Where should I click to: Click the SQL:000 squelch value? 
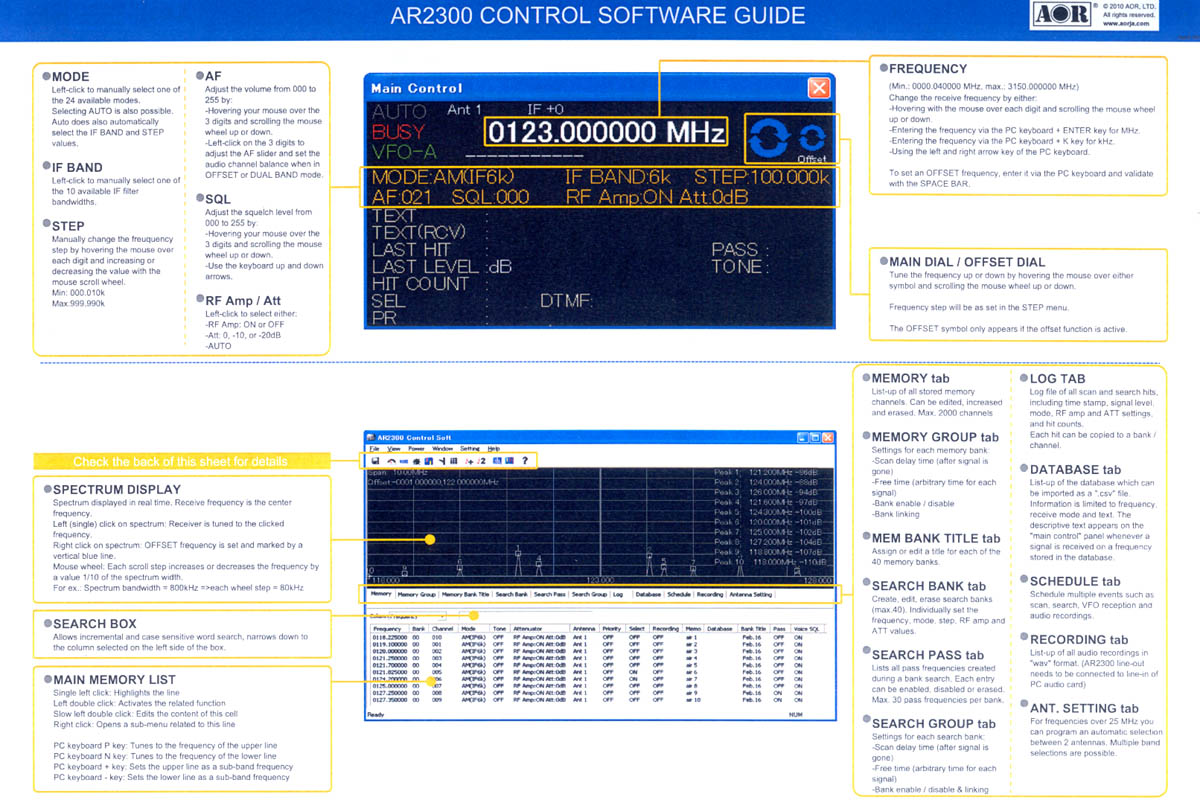click(x=490, y=197)
